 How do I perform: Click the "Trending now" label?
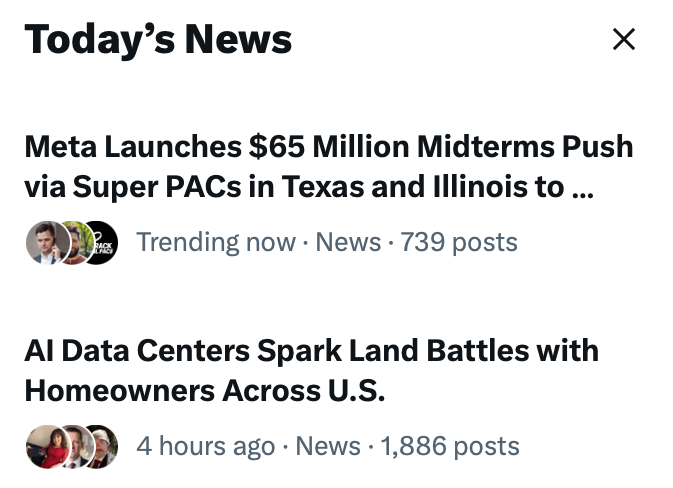[x=216, y=242]
